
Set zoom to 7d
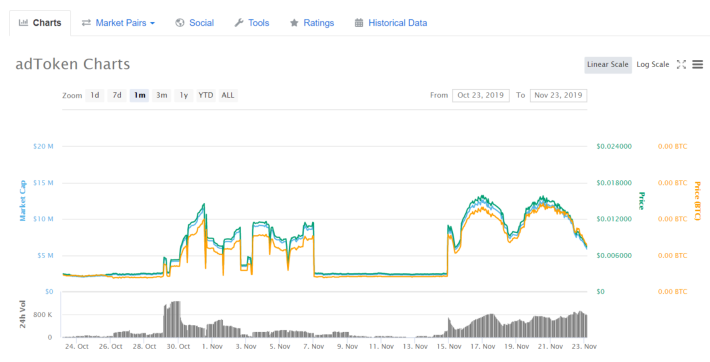click(117, 95)
